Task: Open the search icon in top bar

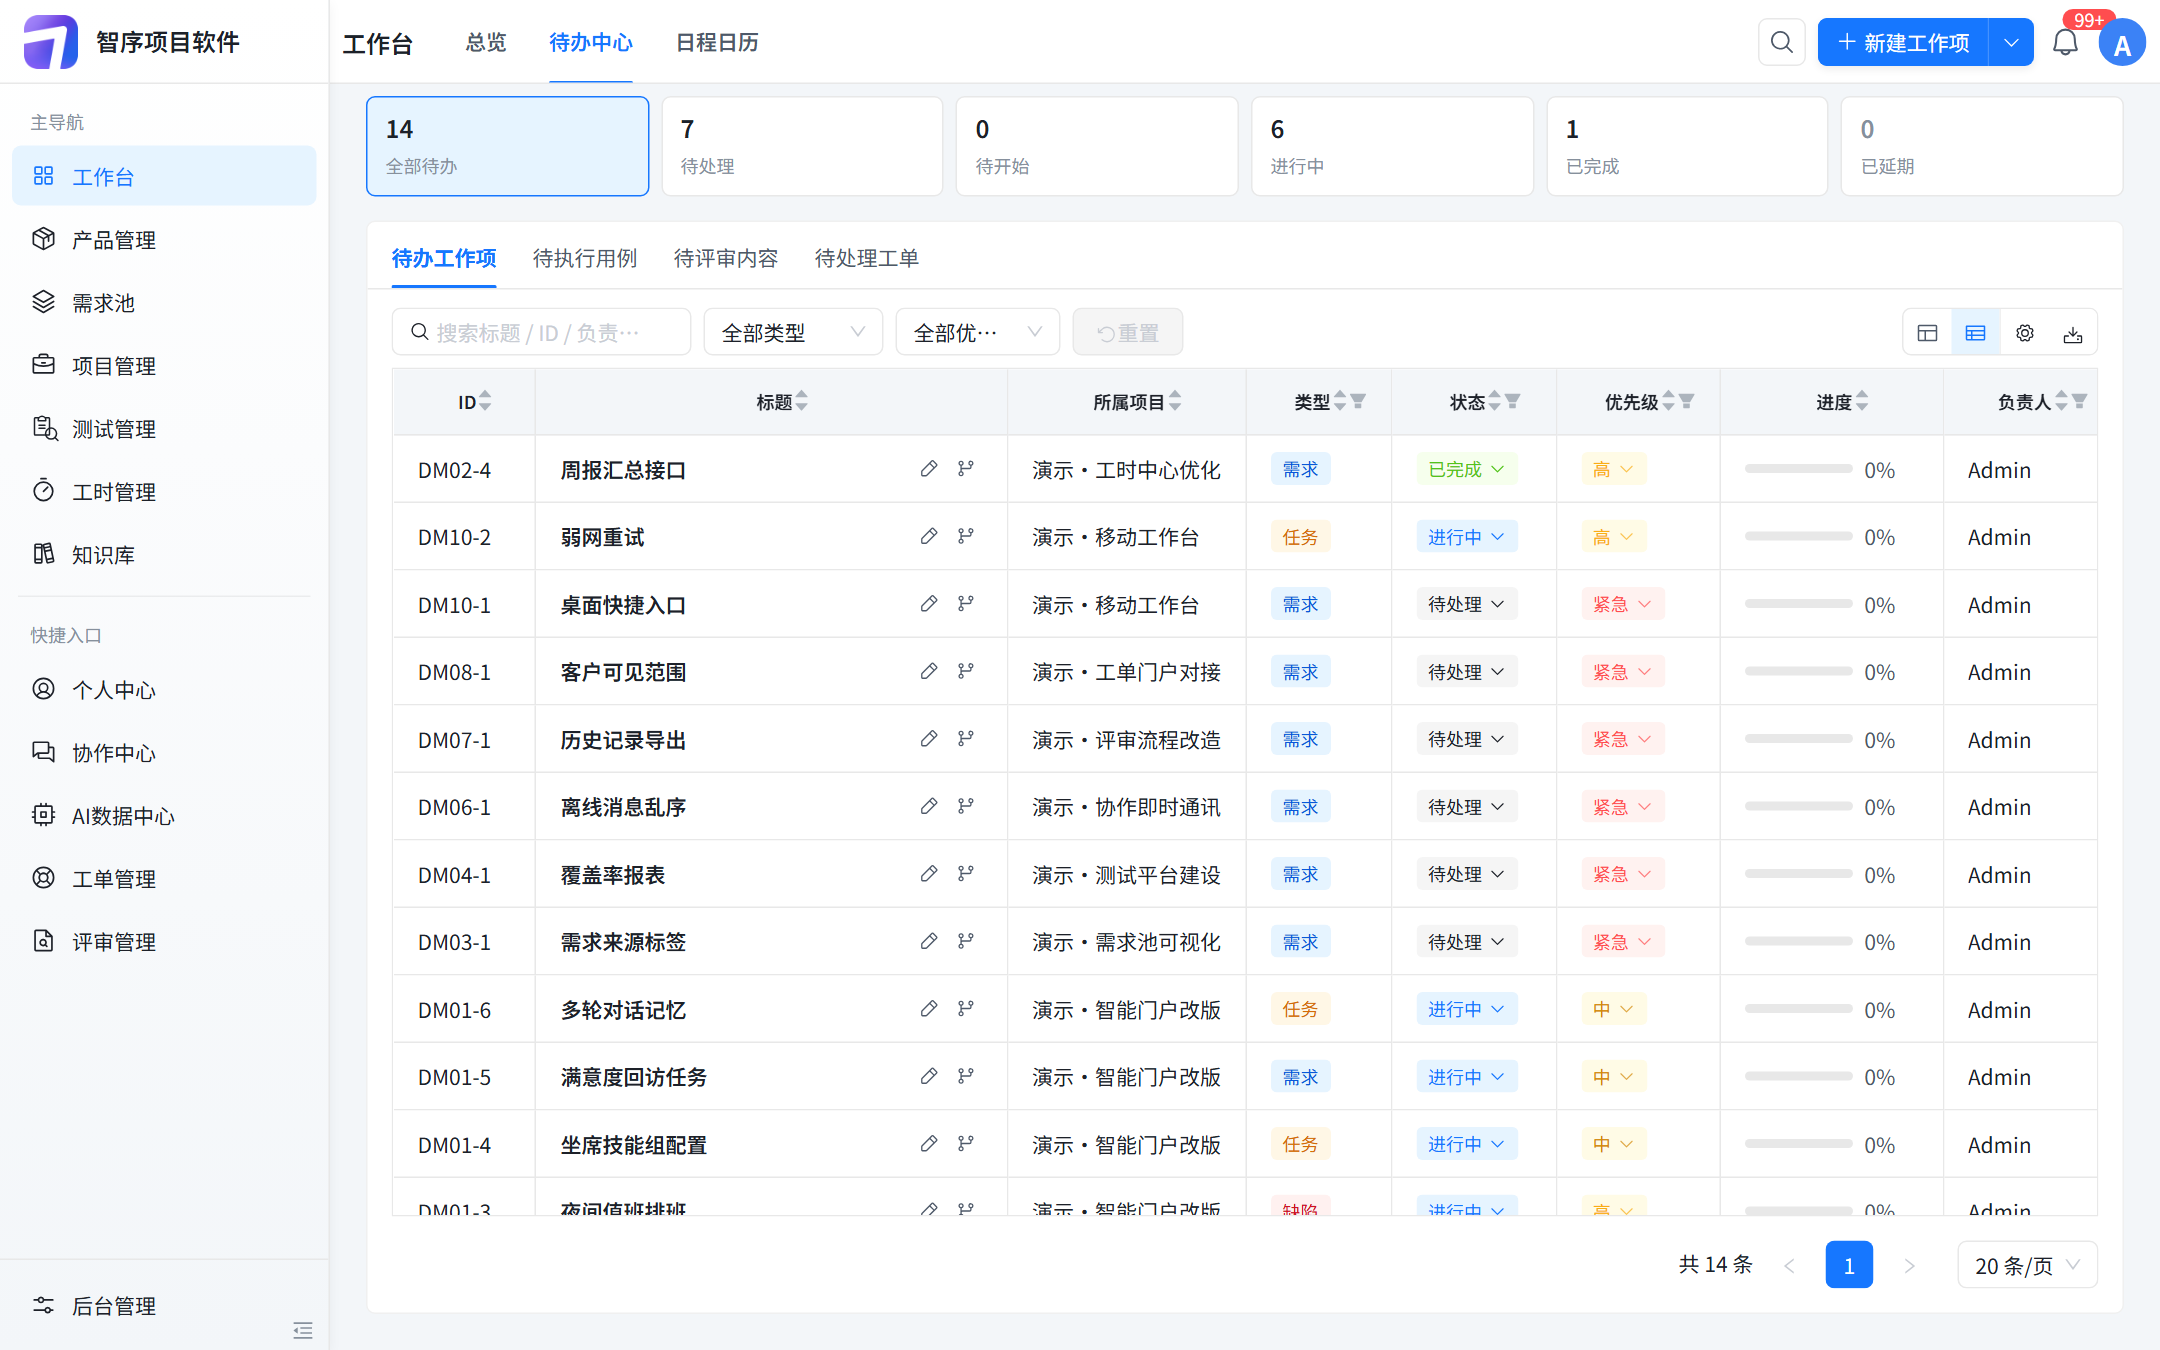Action: pyautogui.click(x=1781, y=42)
